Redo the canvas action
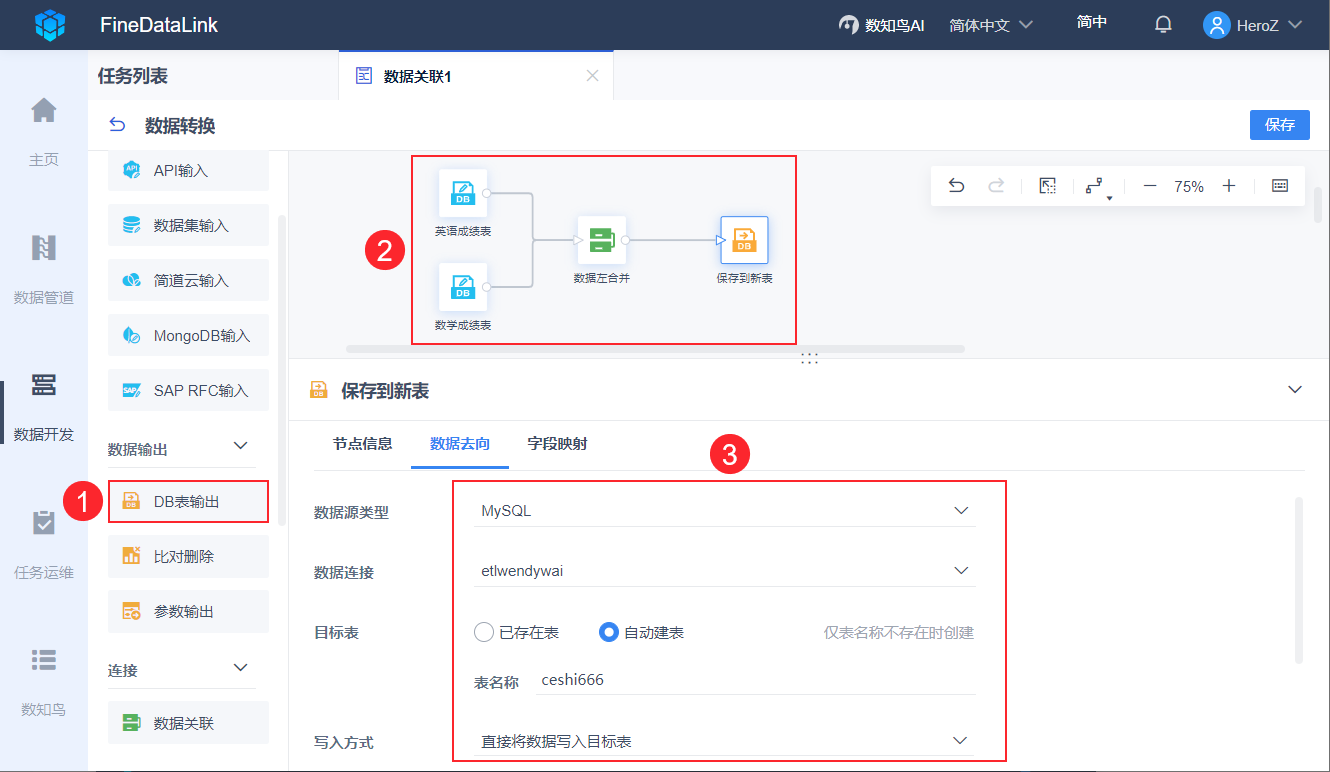Screen dimensions: 1330x772 pyautogui.click(x=996, y=186)
